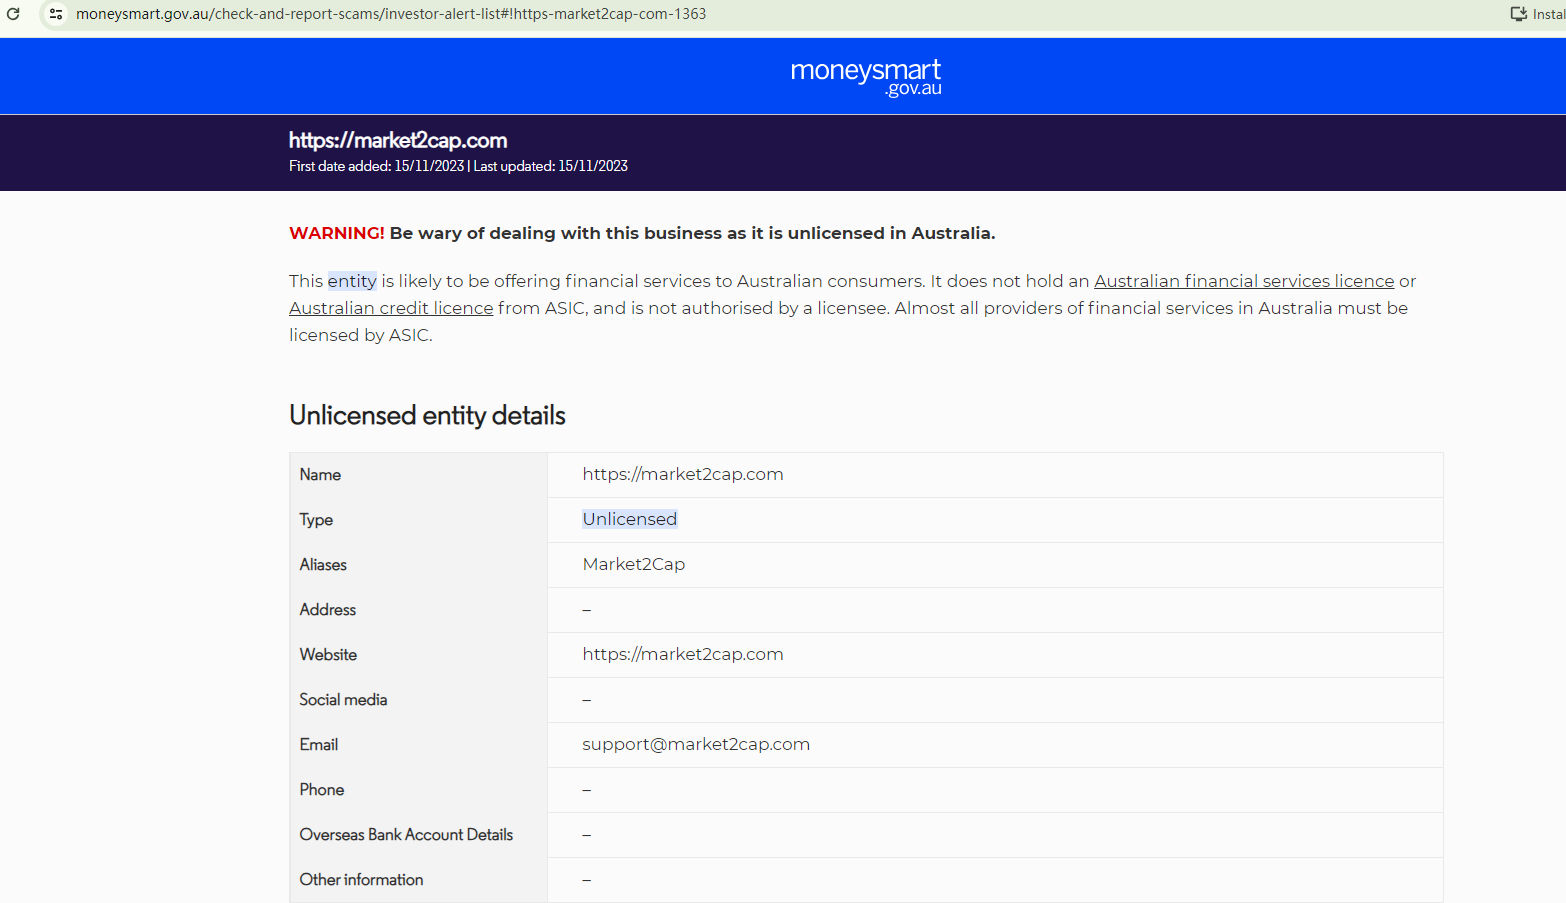
Task: Click the Email row label
Action: click(319, 745)
